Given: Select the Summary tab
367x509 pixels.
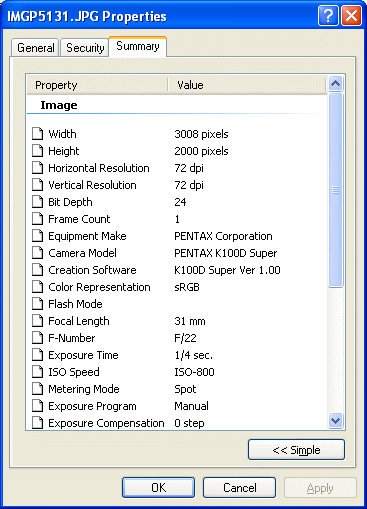Looking at the screenshot, I should (x=138, y=46).
